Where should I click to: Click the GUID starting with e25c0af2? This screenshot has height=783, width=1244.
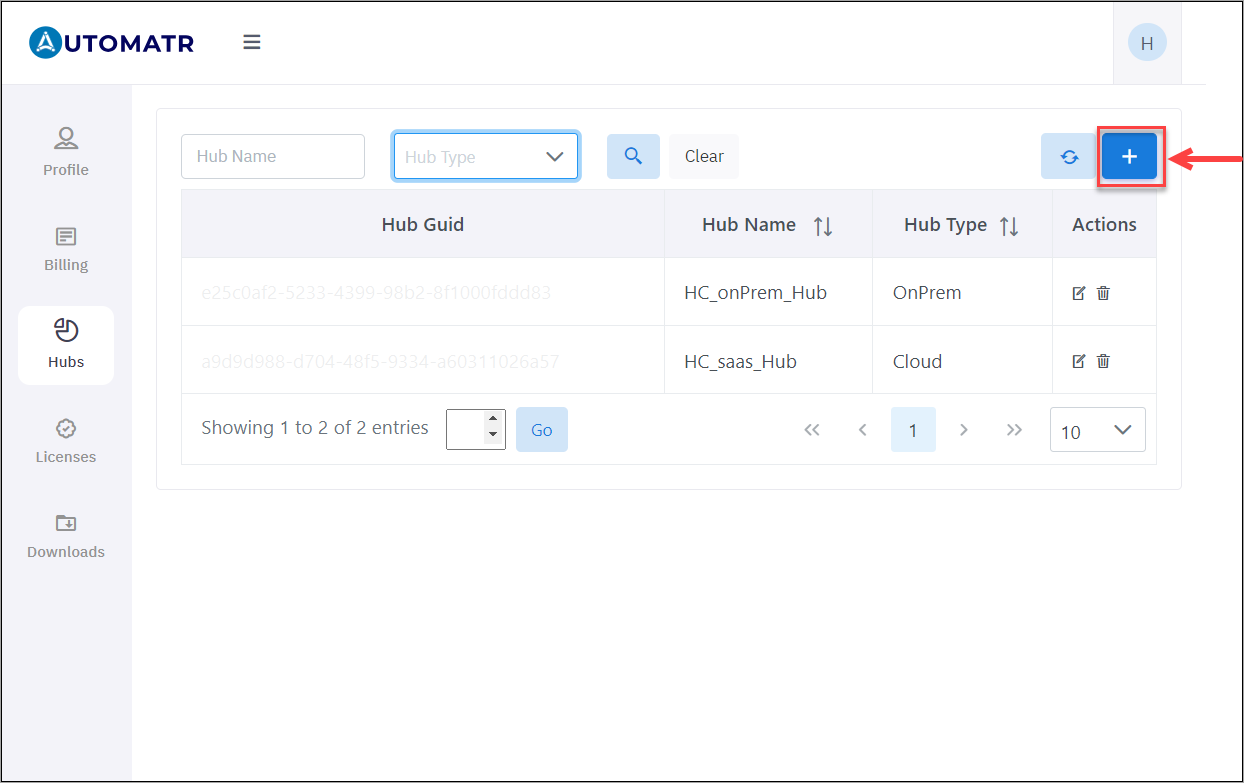click(x=376, y=293)
